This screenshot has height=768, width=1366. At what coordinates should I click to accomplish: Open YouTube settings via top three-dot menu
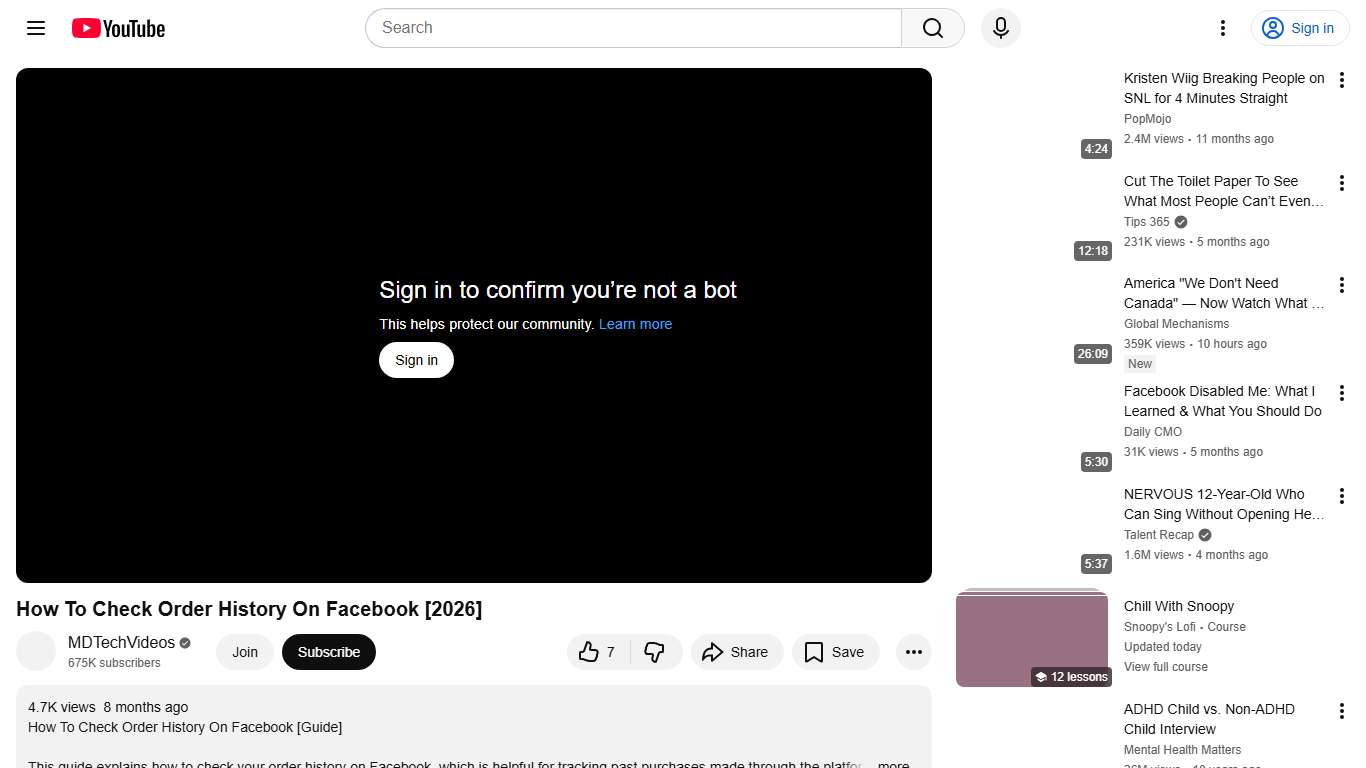click(x=1222, y=28)
